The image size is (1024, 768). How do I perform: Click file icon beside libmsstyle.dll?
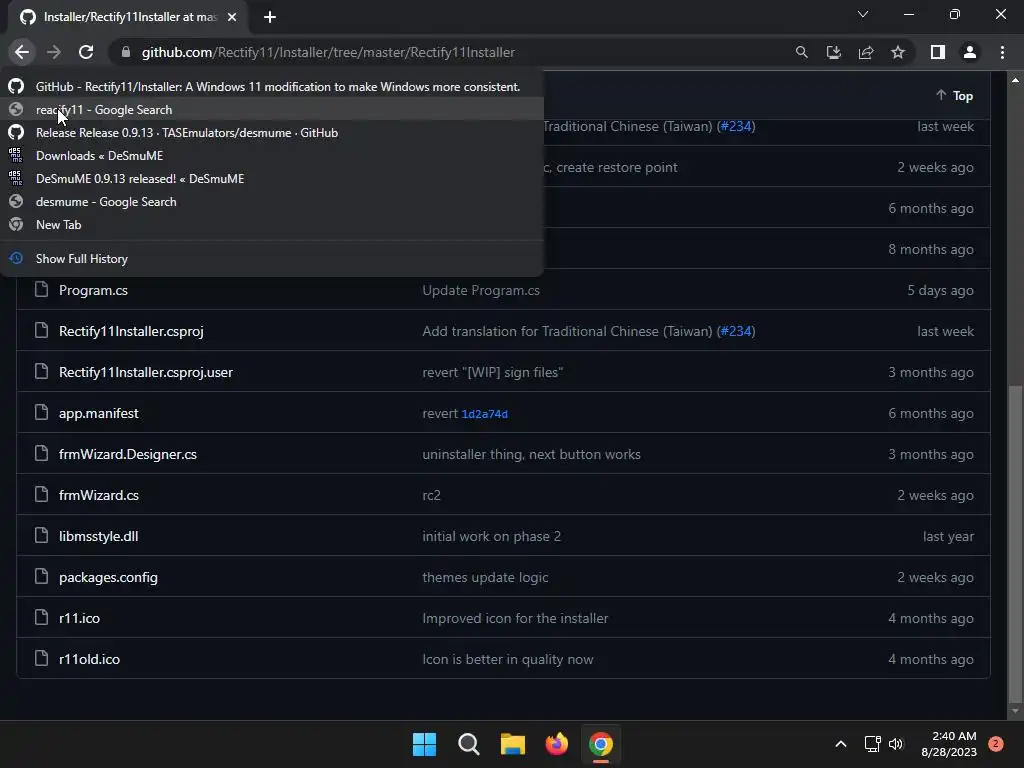41,536
